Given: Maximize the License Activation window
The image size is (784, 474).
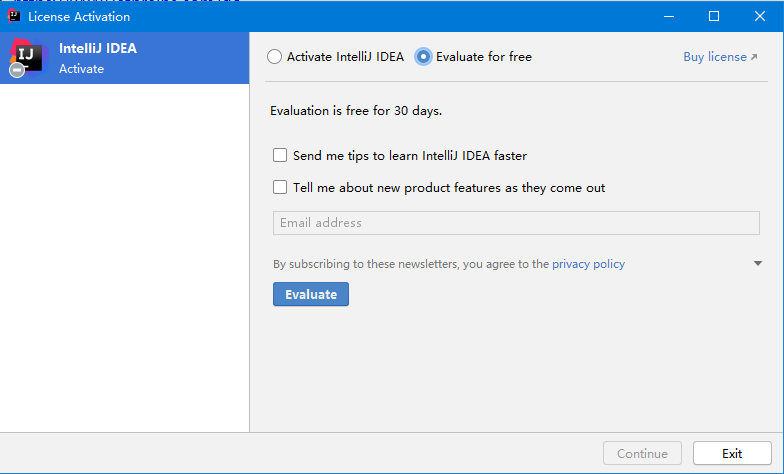Looking at the screenshot, I should click(714, 16).
